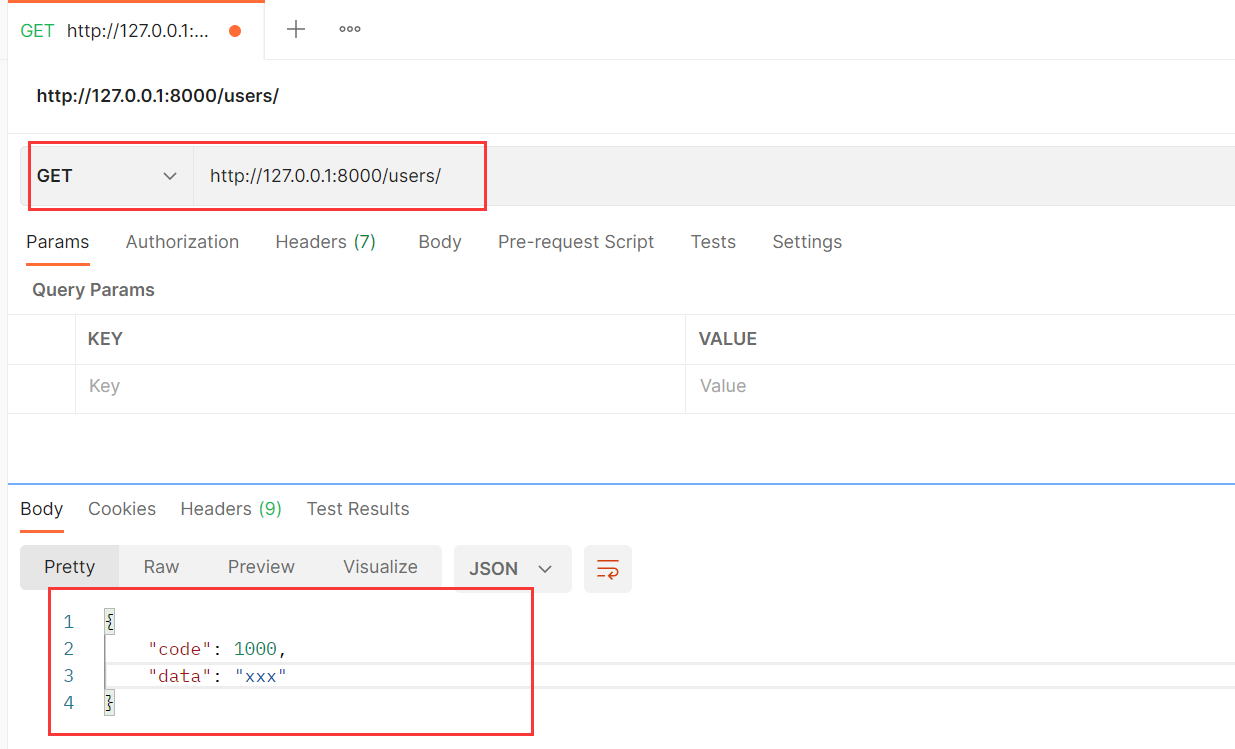Open the JSON format dropdown

(512, 569)
